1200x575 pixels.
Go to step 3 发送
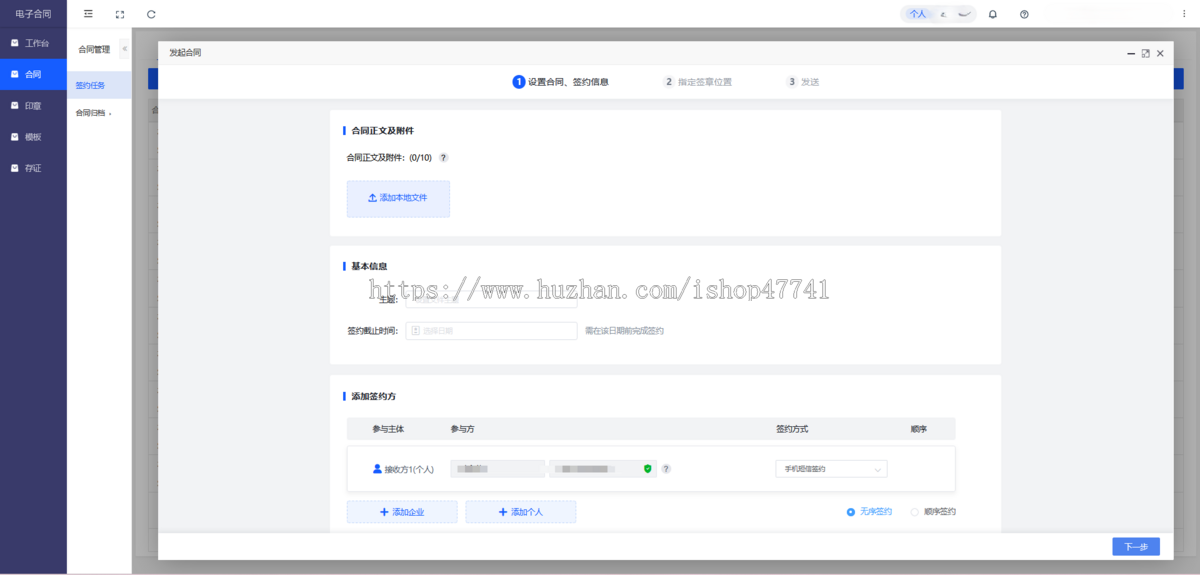click(x=802, y=82)
